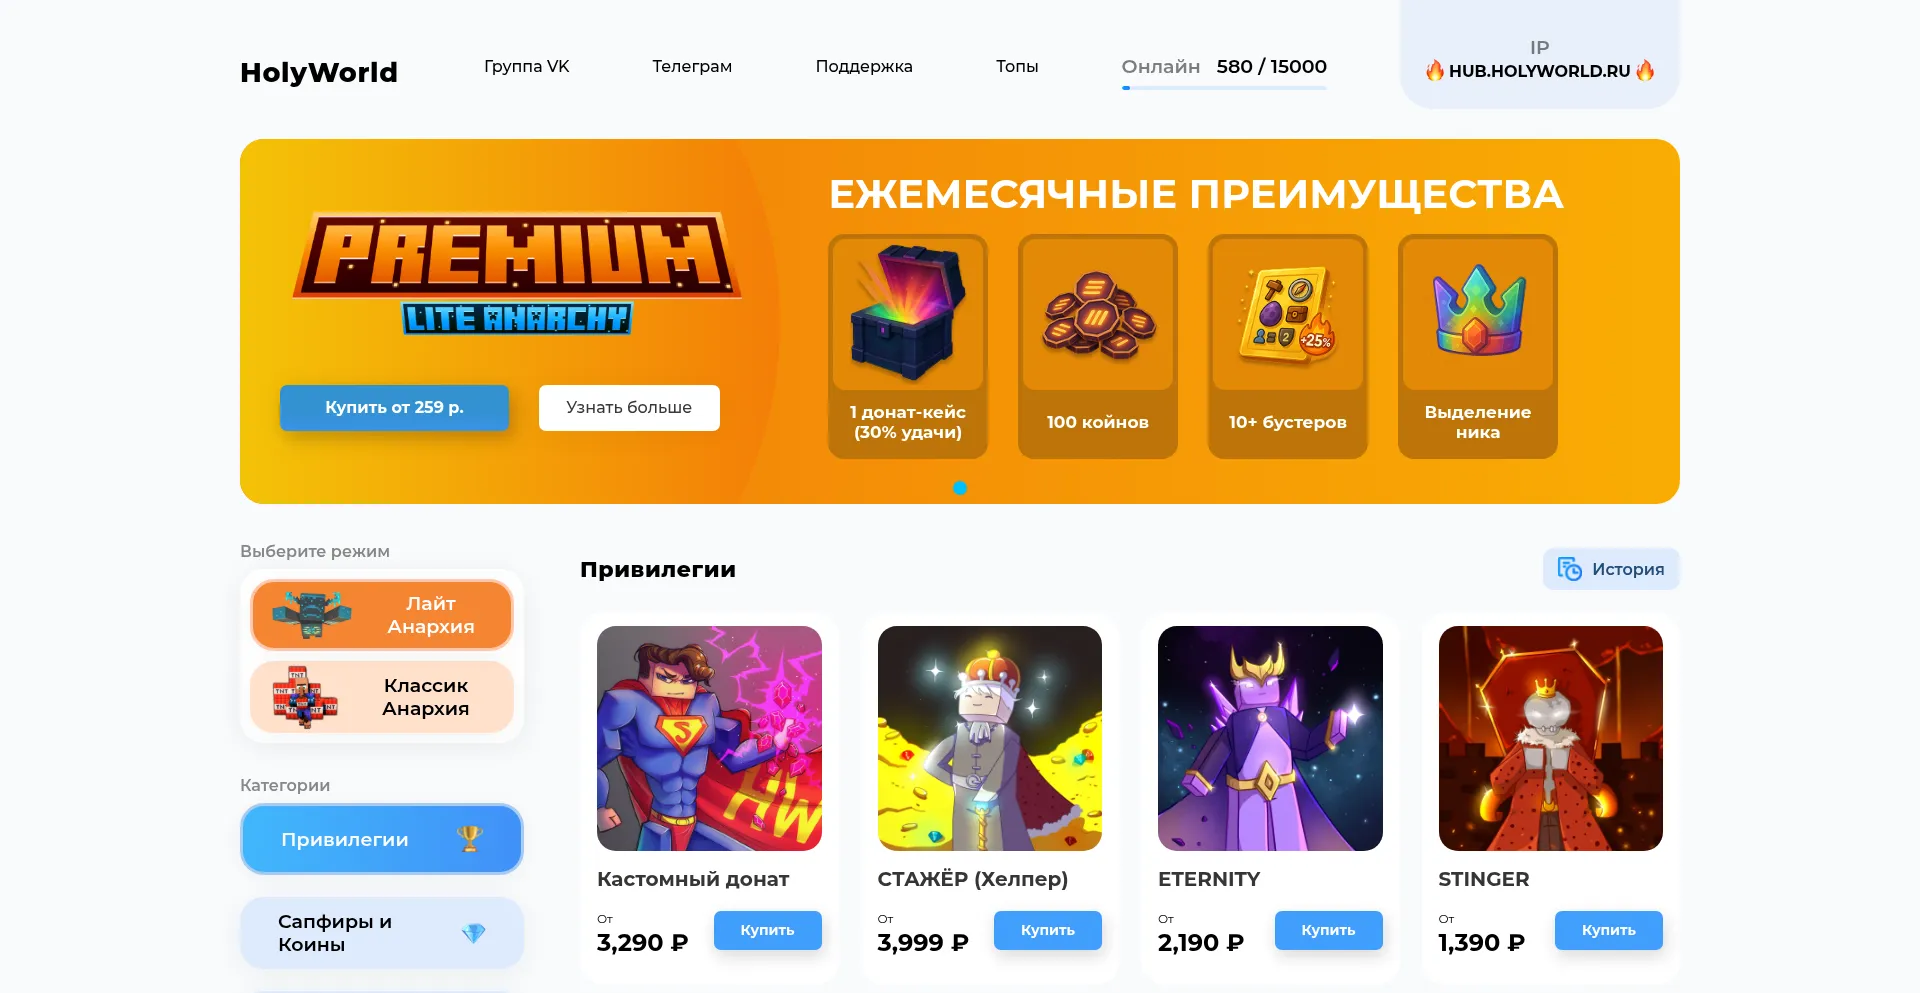Click the blue diamond icon for Сапфиры и Коины
Viewport: 1920px width, 993px height.
[474, 933]
